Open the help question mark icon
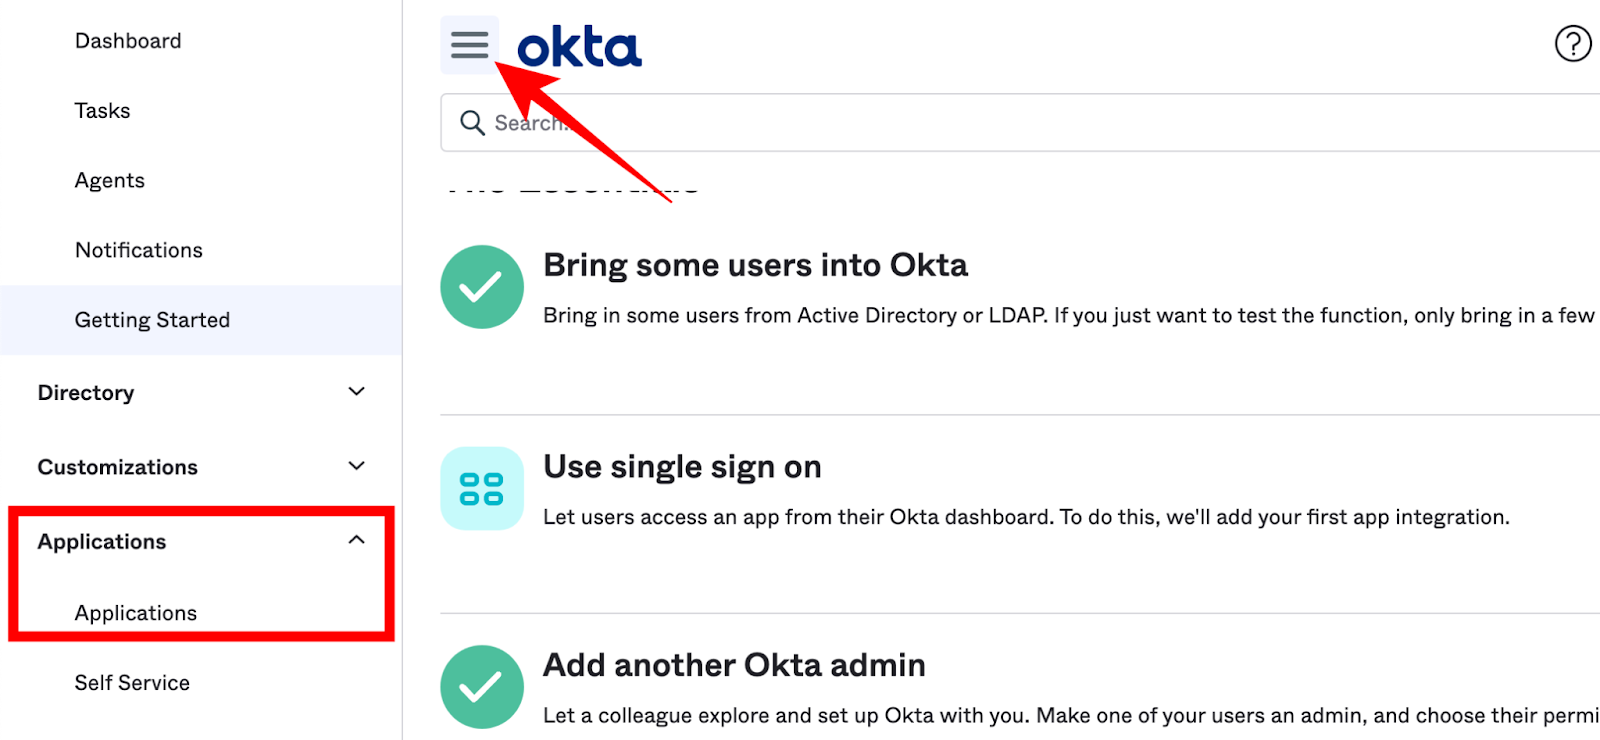 click(x=1572, y=44)
